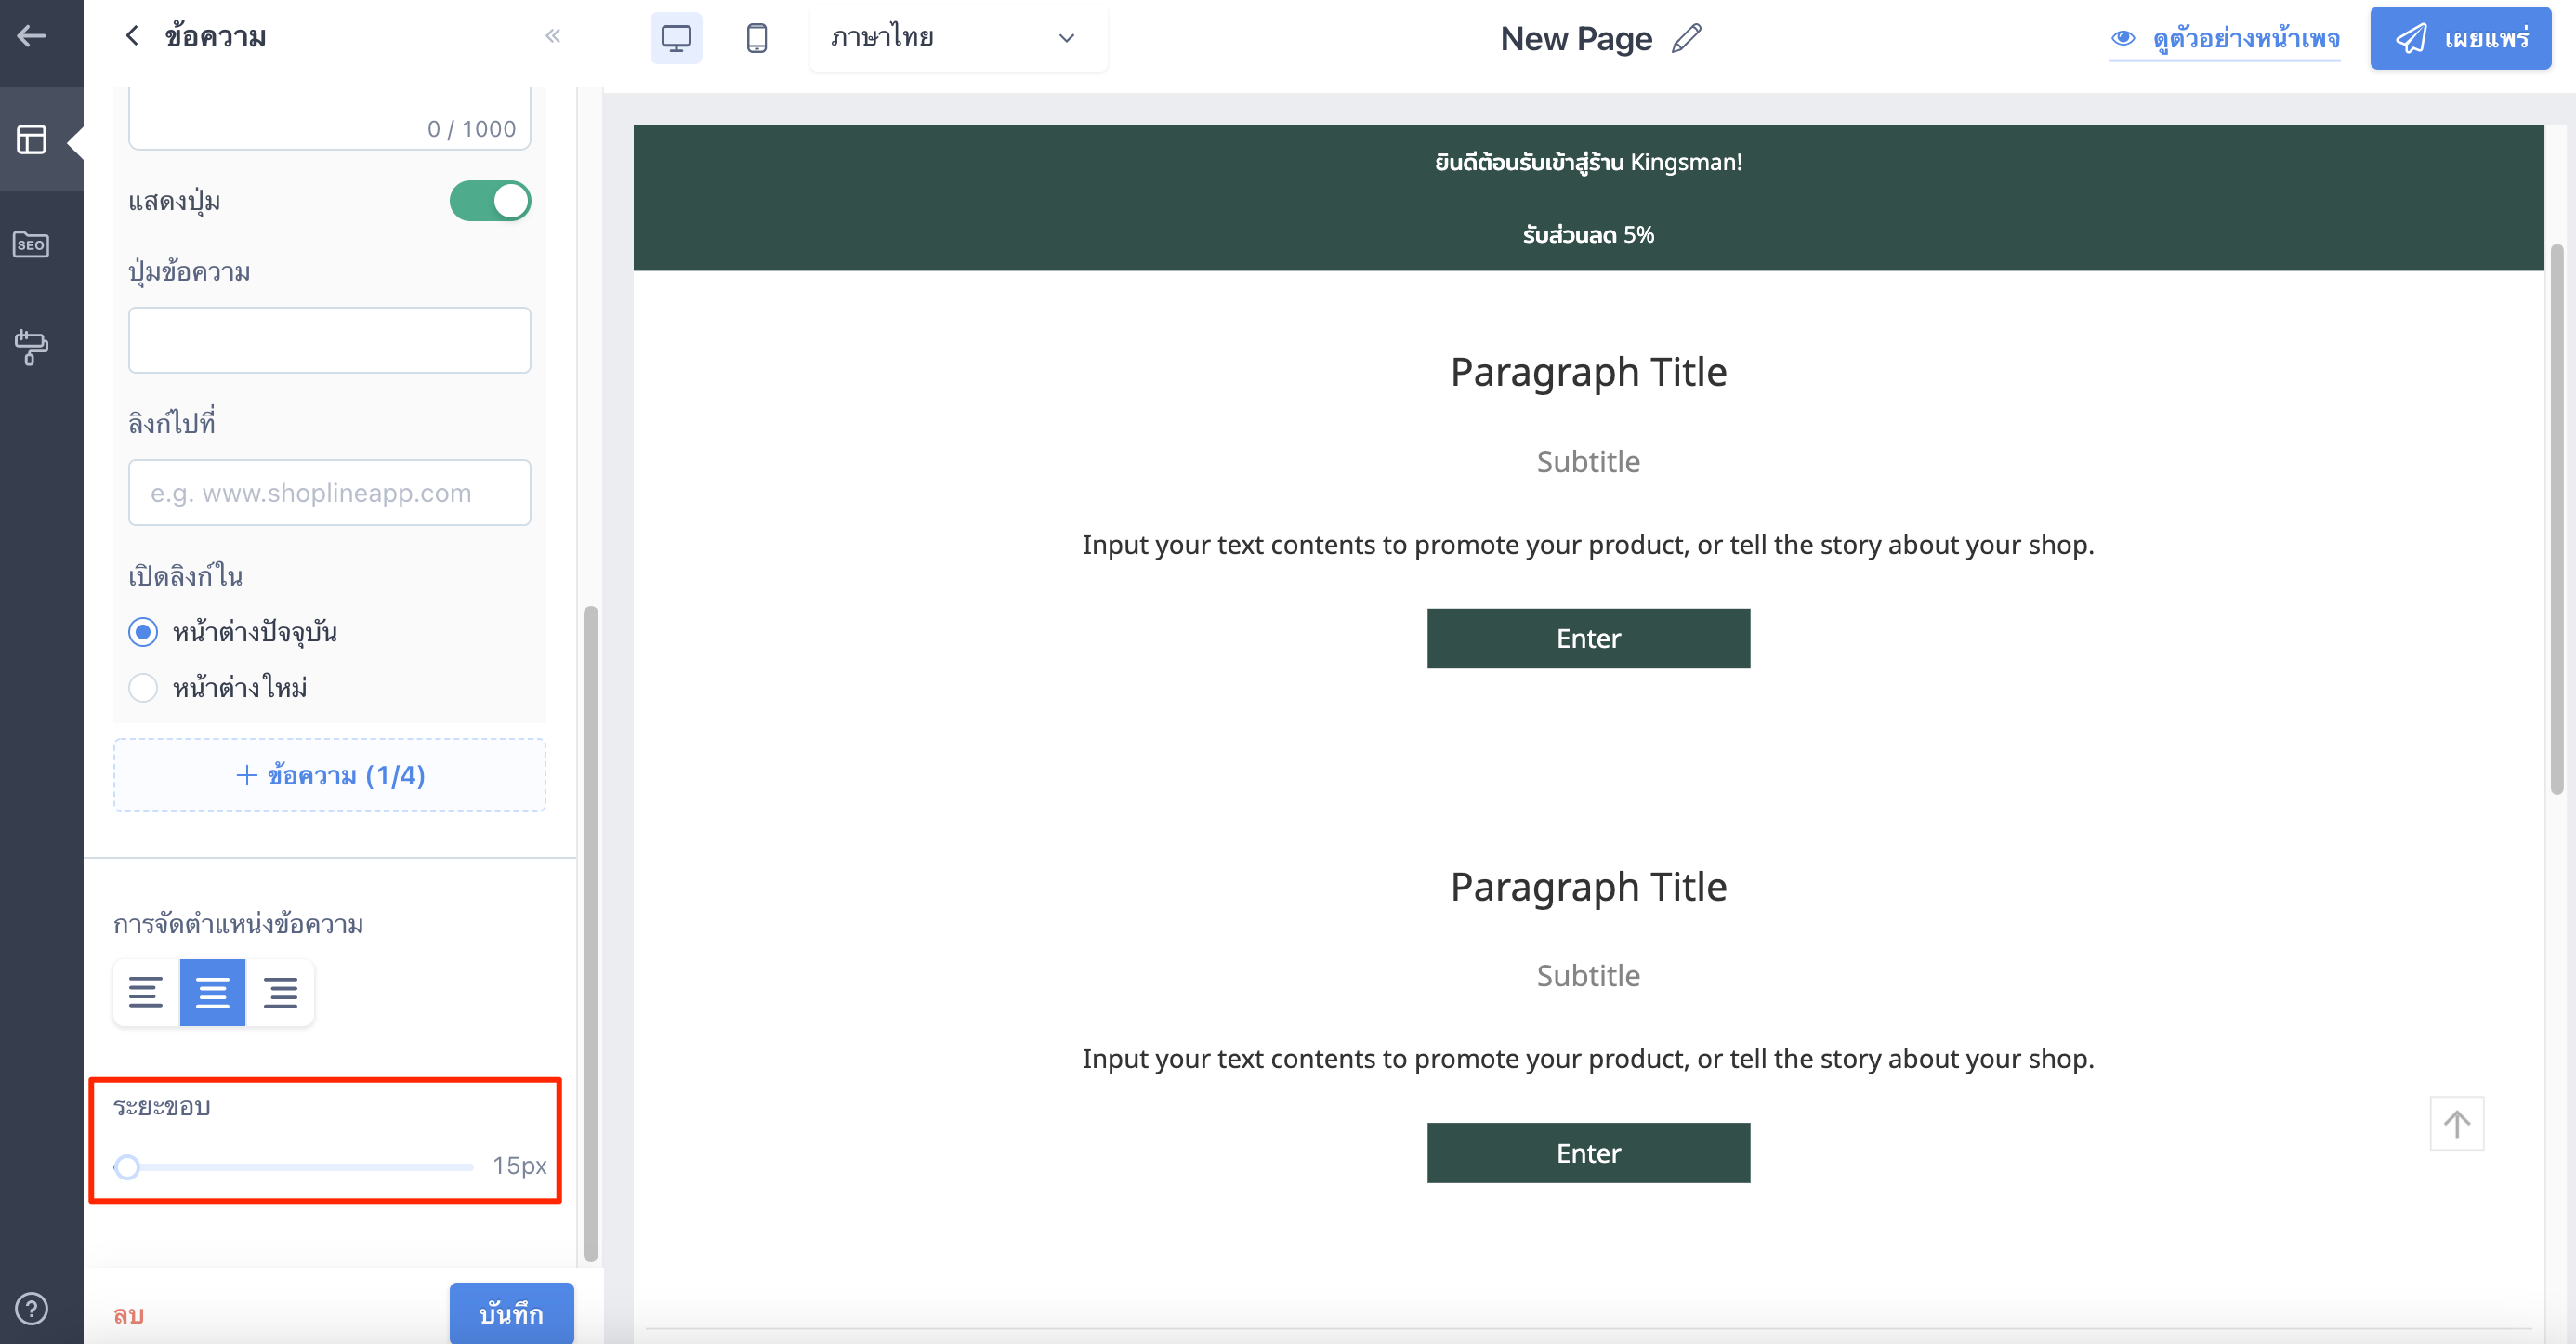This screenshot has width=2576, height=1344.
Task: Click the second Subtitle text
Action: (x=1588, y=976)
